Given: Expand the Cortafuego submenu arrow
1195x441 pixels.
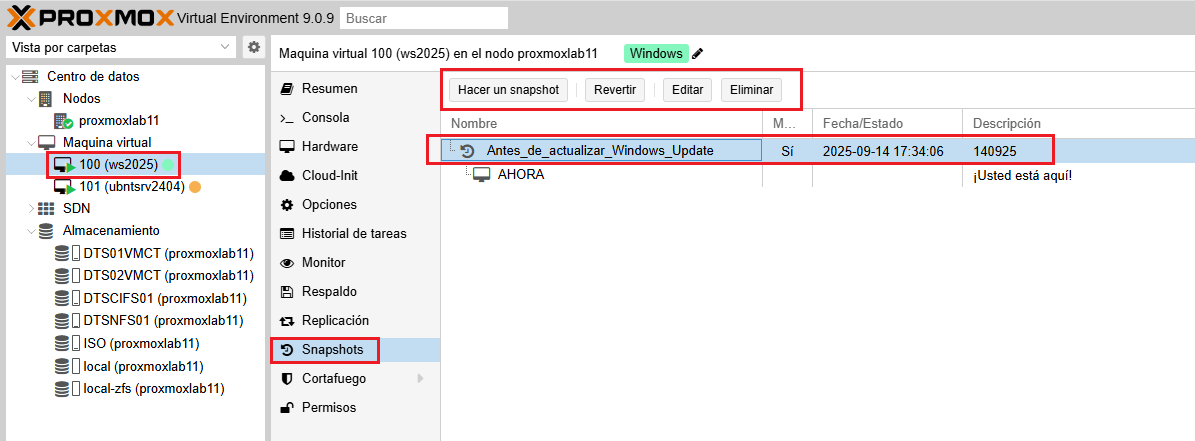Looking at the screenshot, I should point(421,378).
